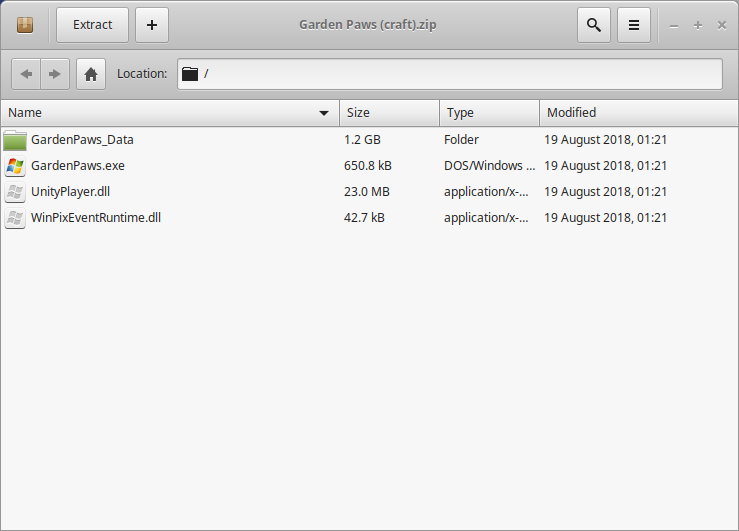Click GardenPaws_Data's modified date
The image size is (739, 531).
(x=605, y=140)
